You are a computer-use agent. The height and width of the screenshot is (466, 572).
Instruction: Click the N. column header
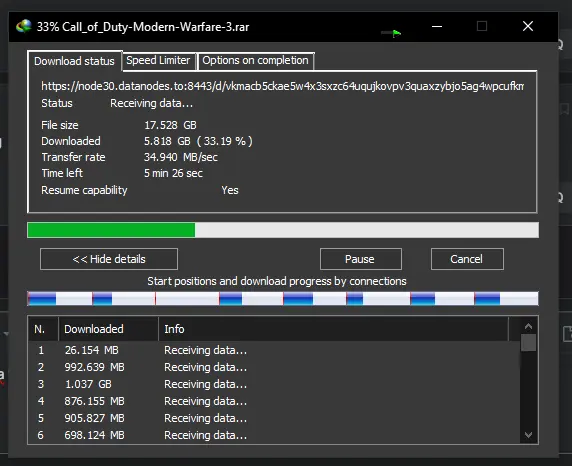point(43,329)
